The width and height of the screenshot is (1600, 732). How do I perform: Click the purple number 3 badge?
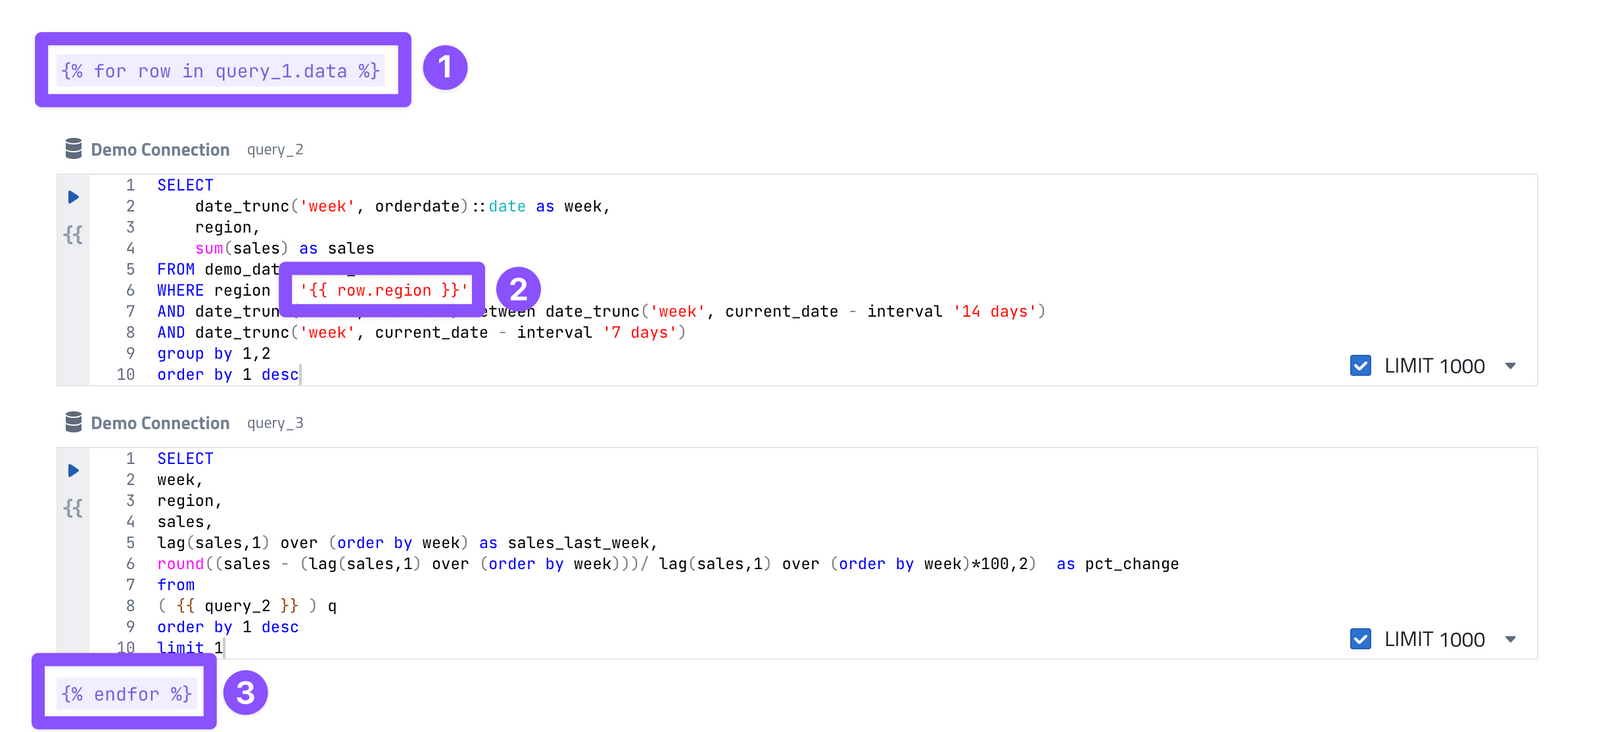[x=245, y=693]
